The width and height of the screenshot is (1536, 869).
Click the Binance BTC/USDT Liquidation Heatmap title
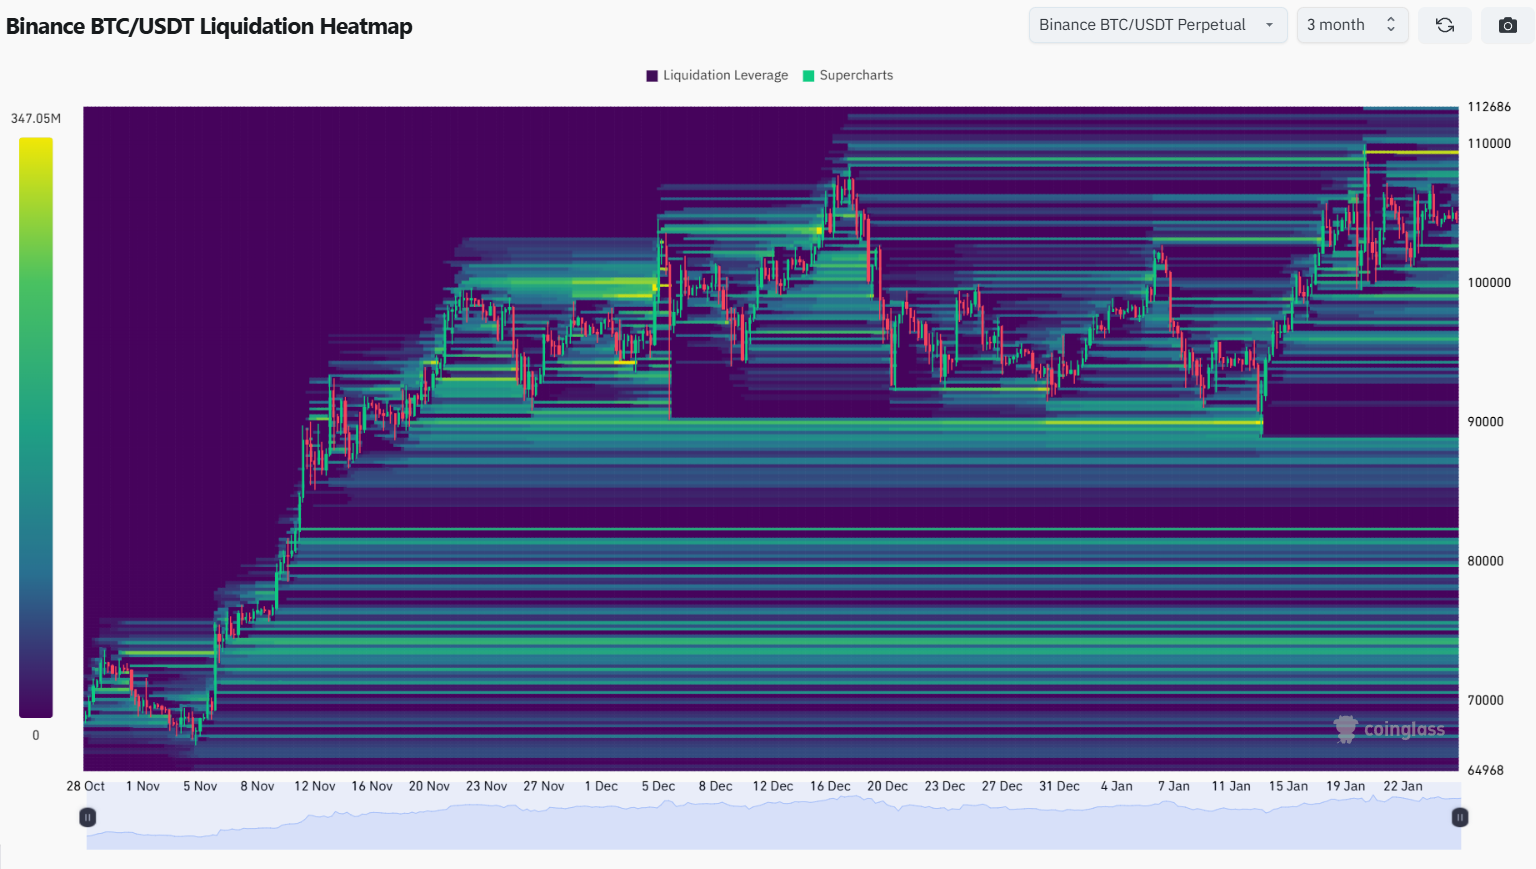pos(209,26)
